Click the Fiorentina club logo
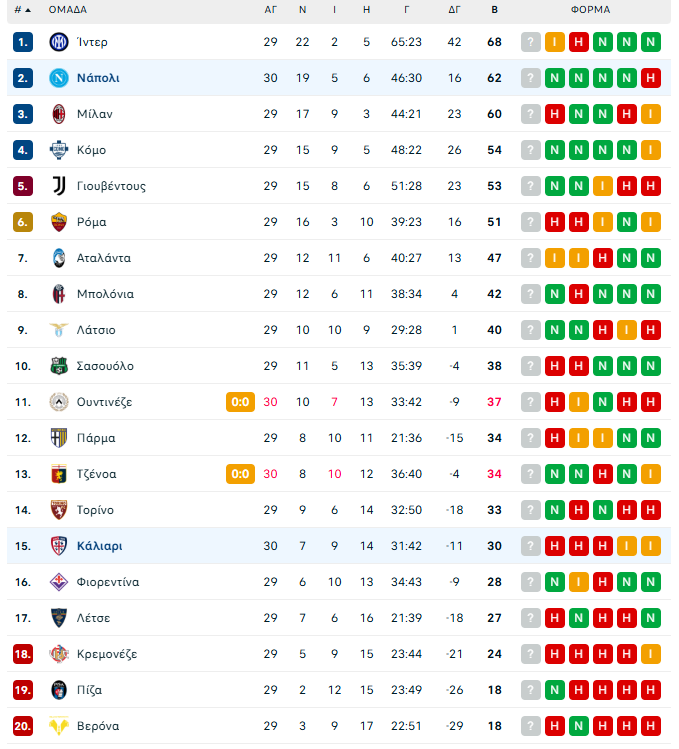 pyautogui.click(x=58, y=582)
